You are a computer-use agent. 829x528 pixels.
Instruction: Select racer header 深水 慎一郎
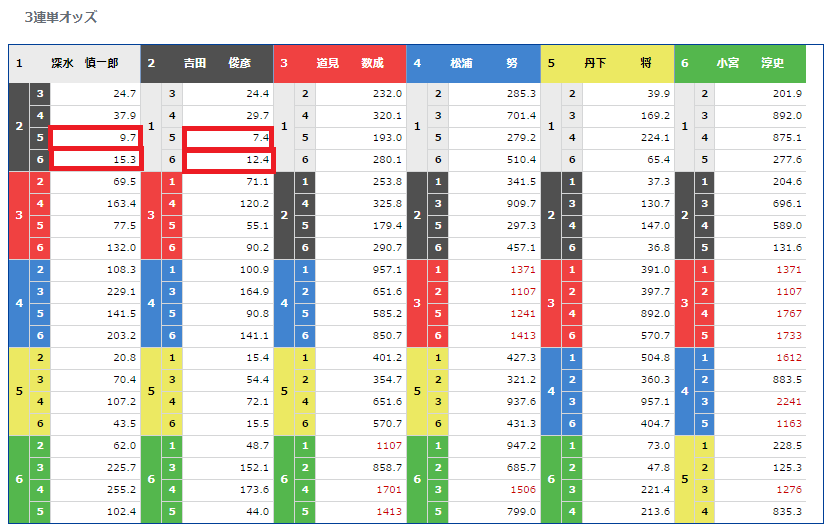[x=75, y=63]
